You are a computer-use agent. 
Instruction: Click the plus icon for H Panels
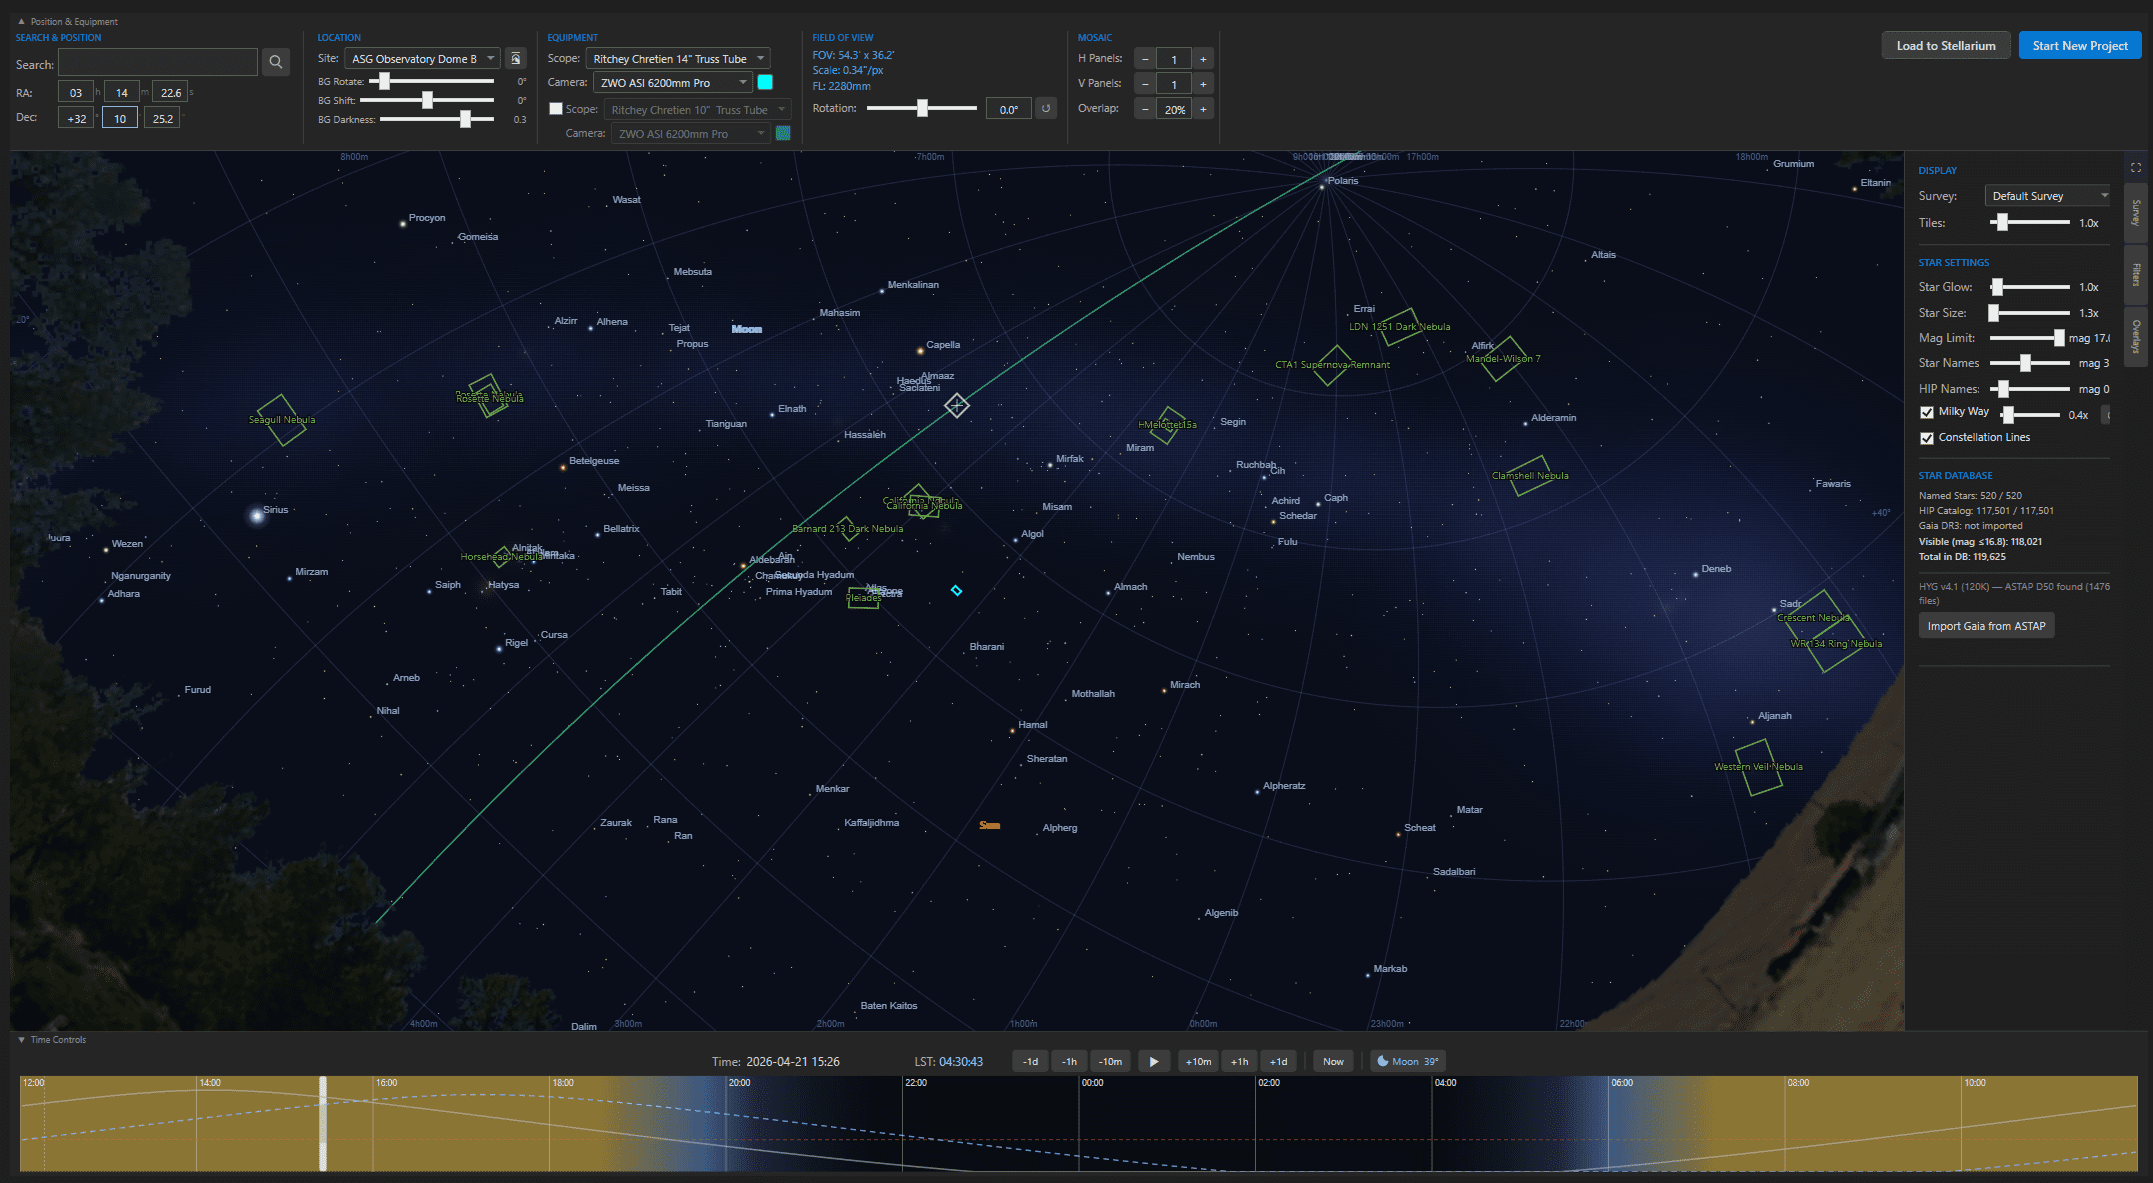pos(1203,59)
